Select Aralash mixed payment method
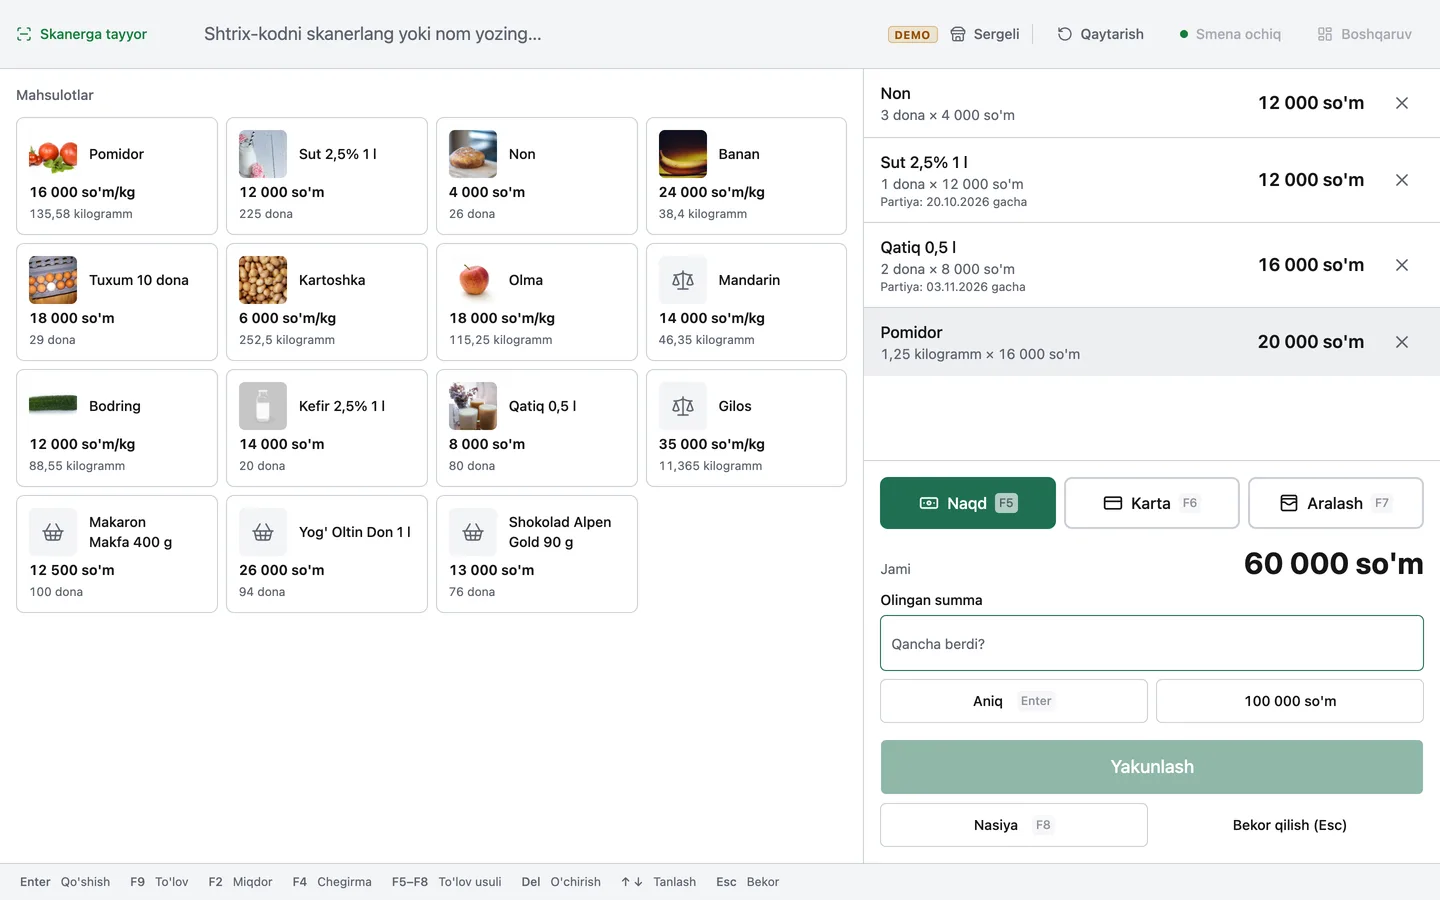The height and width of the screenshot is (900, 1440). (x=1336, y=503)
